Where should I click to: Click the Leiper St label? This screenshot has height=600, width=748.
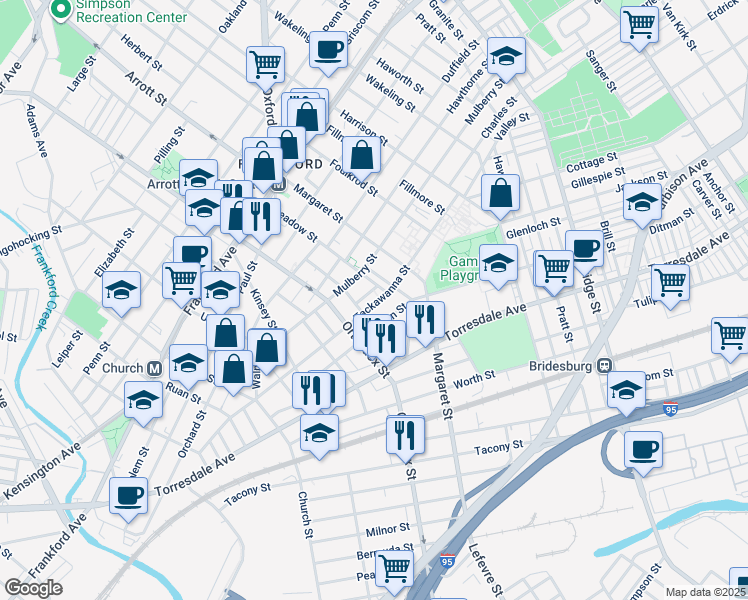(67, 350)
